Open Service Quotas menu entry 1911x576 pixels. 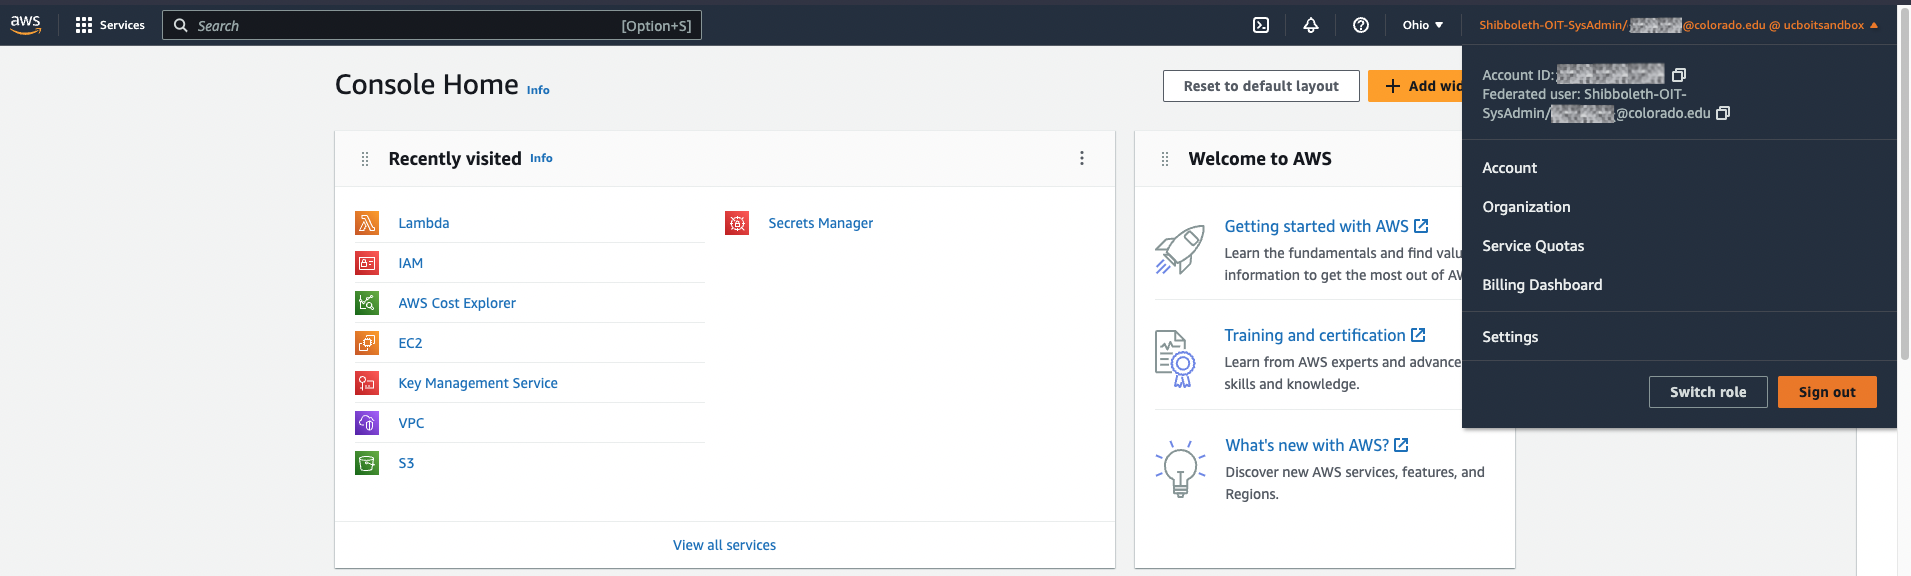click(x=1533, y=246)
